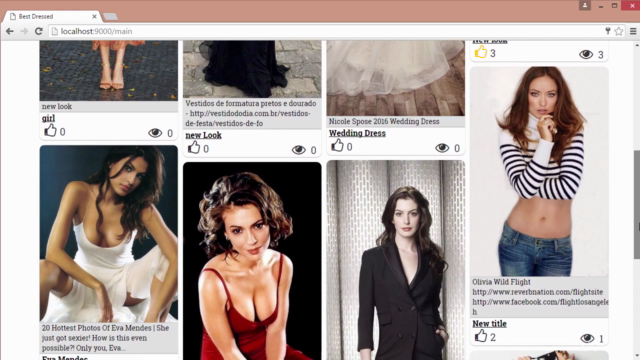The image size is (640, 360).
Task: Like the 'girl' post with thumbs-up icon
Action: click(50, 131)
